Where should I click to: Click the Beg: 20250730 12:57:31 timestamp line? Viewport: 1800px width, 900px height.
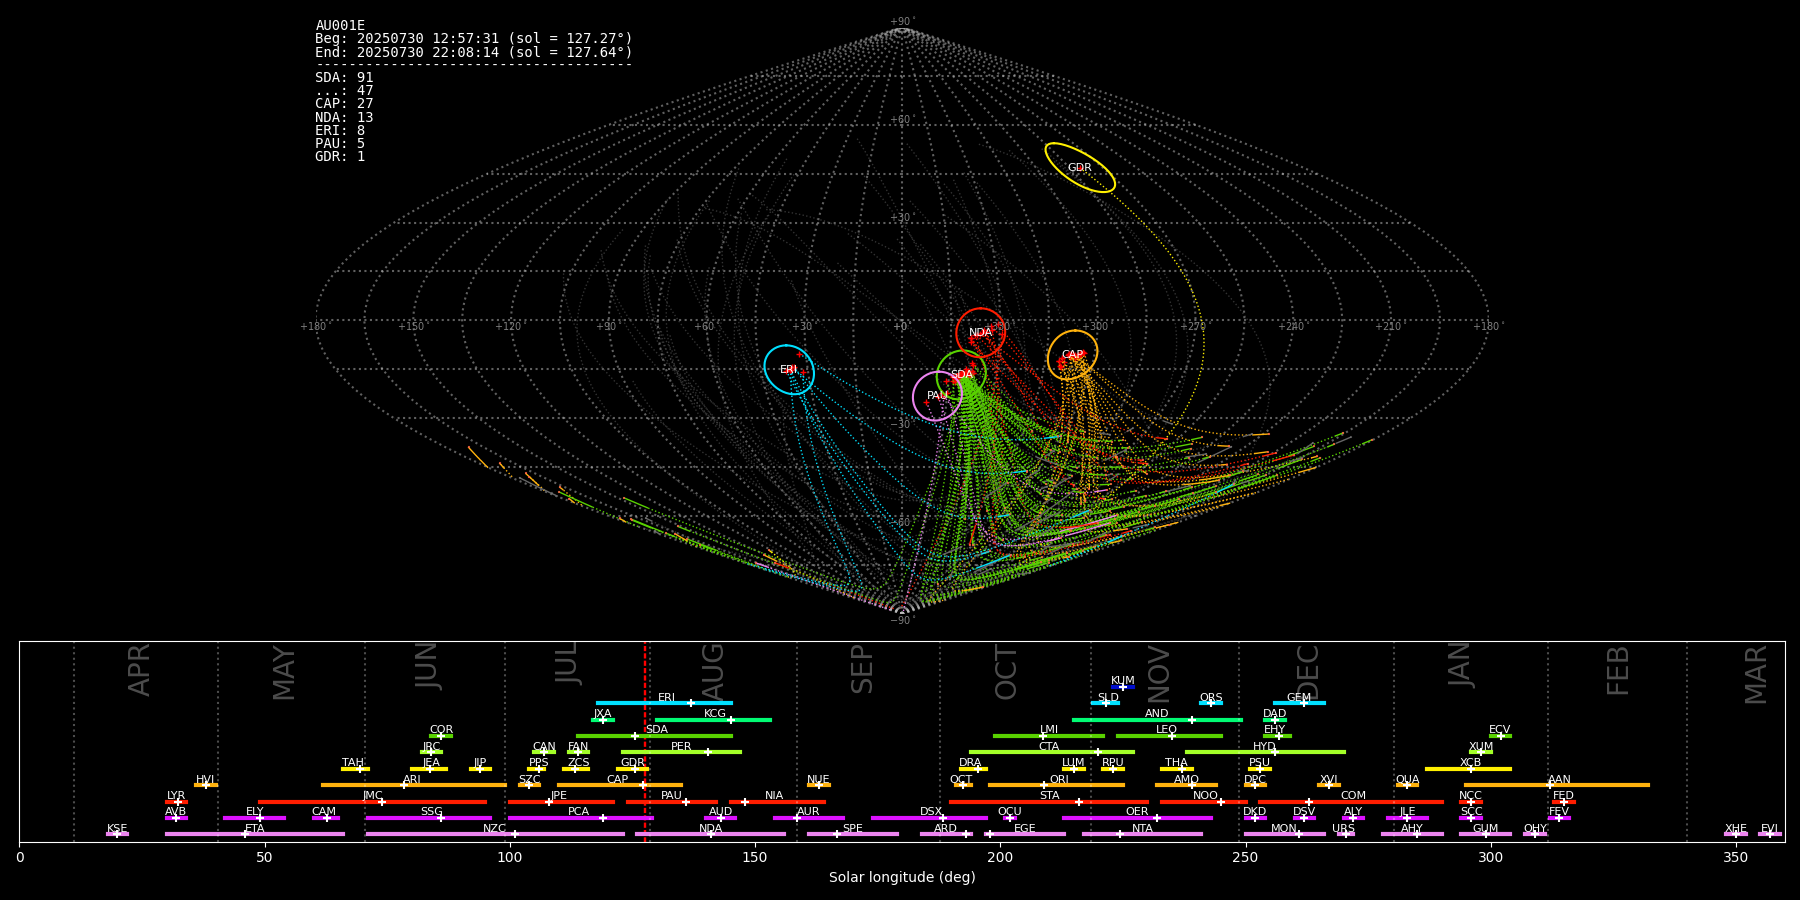[x=474, y=39]
